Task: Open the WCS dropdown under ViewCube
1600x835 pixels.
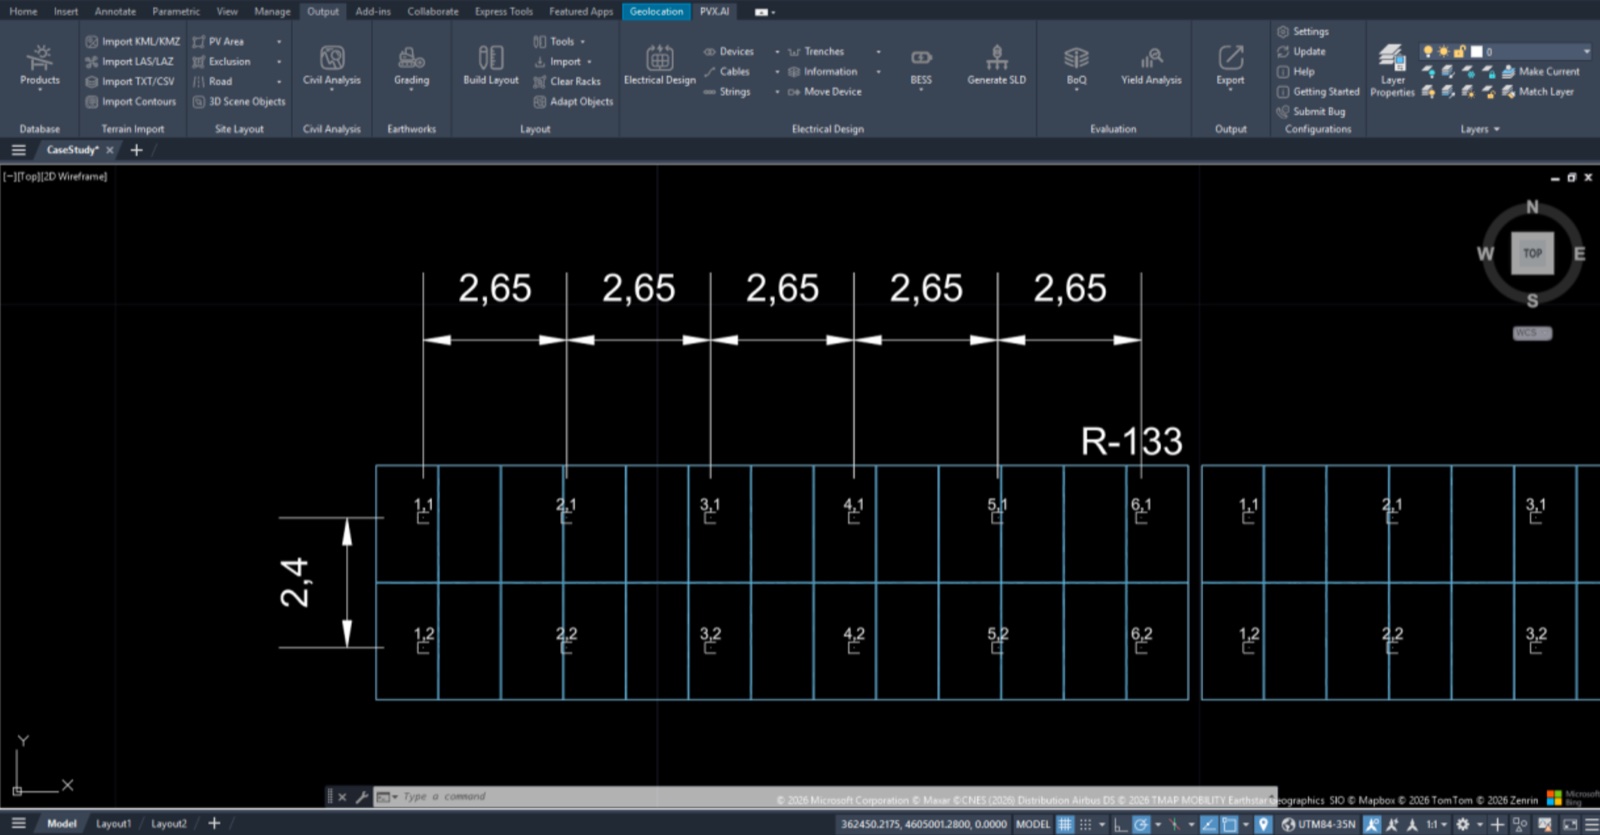Action: [1532, 333]
